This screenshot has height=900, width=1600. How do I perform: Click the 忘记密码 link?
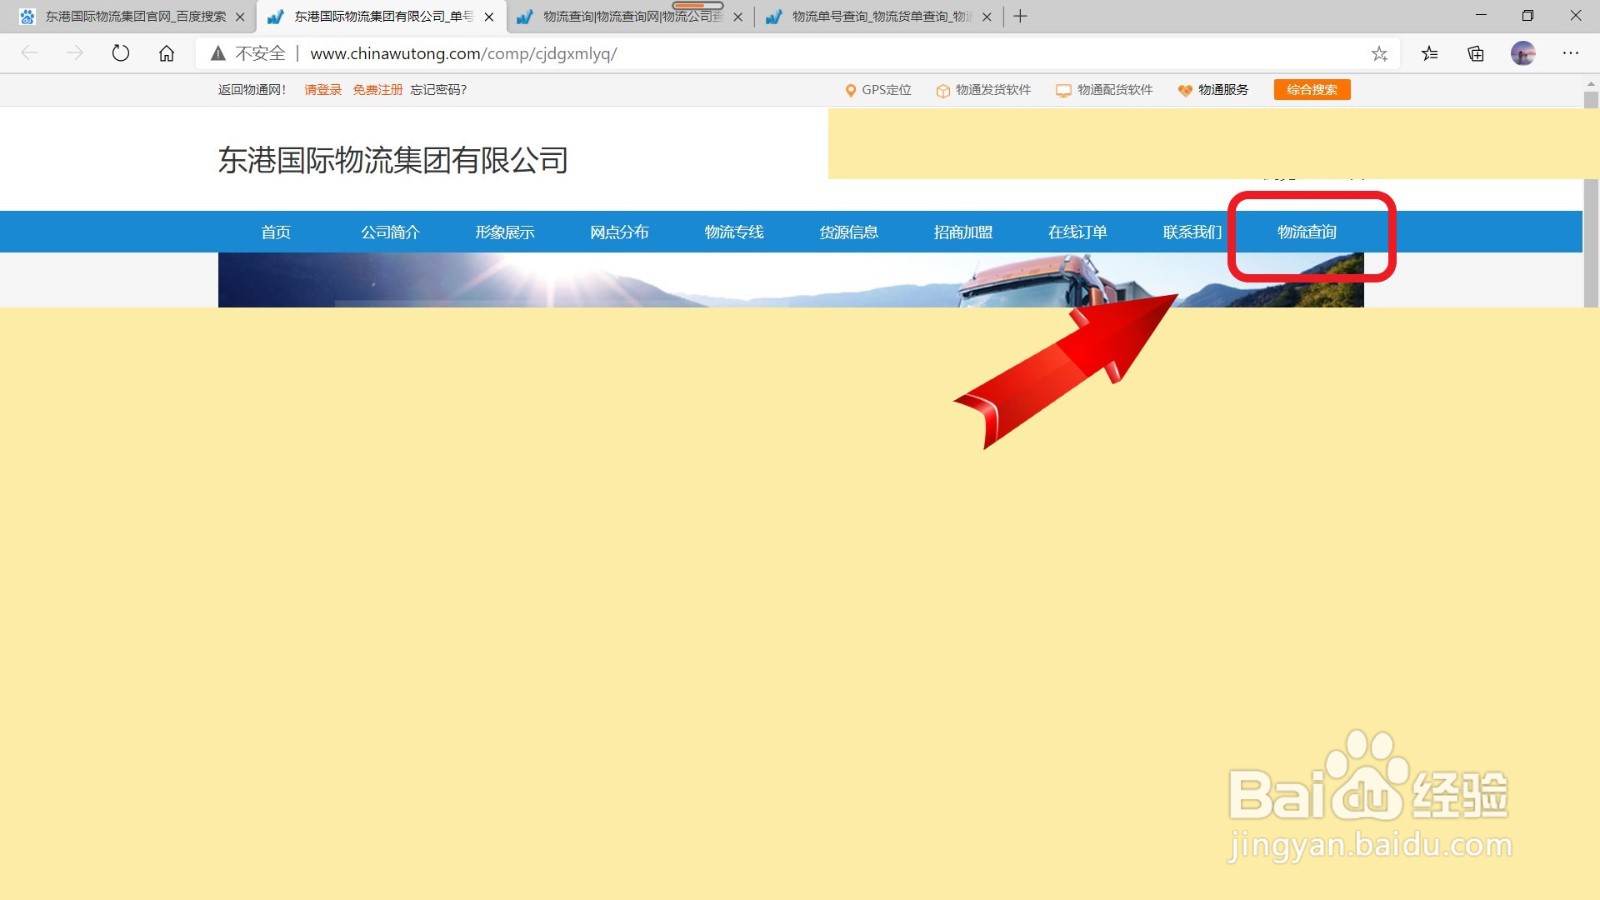(x=439, y=90)
